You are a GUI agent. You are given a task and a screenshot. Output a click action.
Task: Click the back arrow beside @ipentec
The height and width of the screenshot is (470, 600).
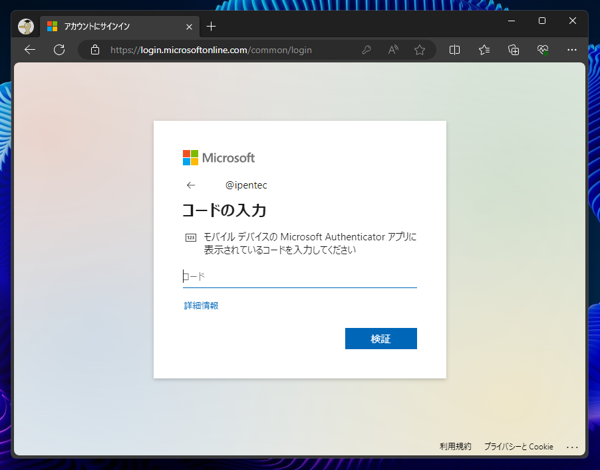pyautogui.click(x=191, y=185)
